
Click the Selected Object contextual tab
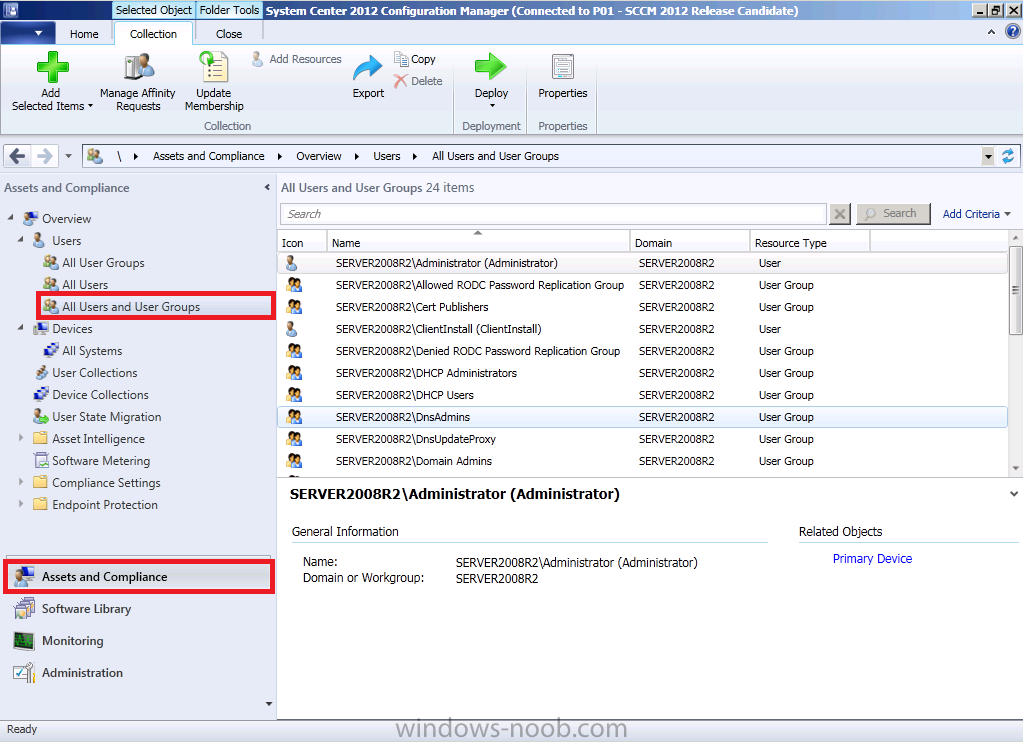154,10
